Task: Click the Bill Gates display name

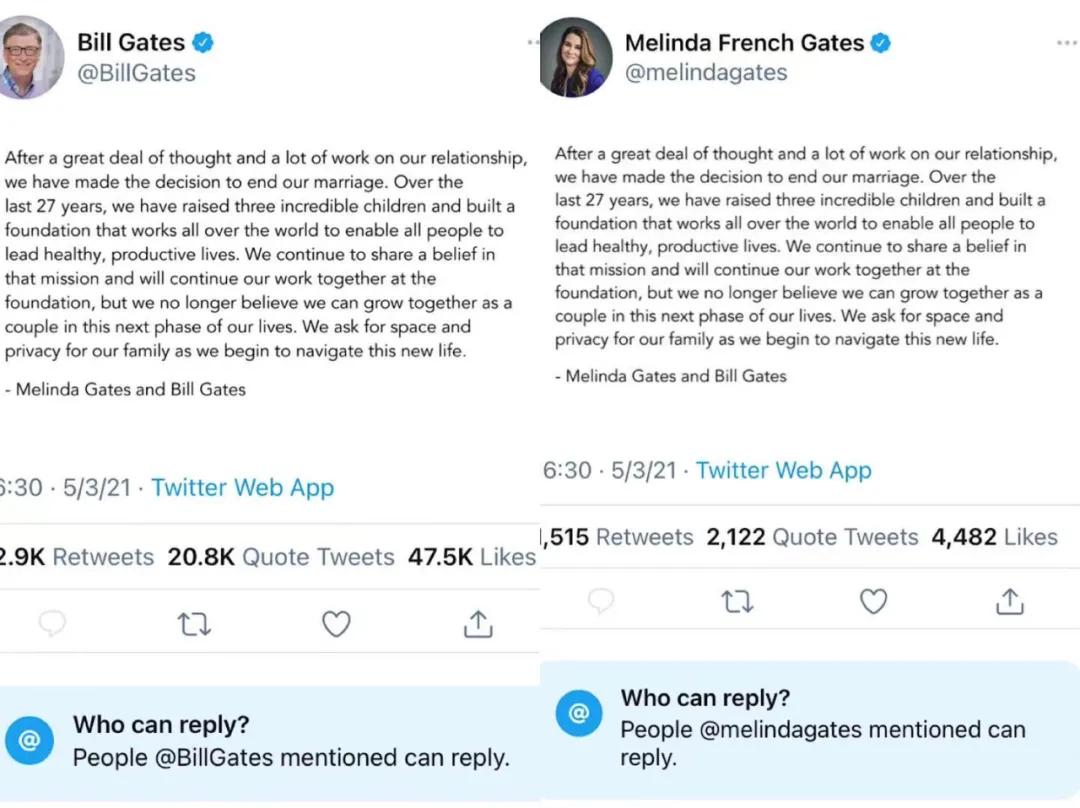Action: [131, 43]
